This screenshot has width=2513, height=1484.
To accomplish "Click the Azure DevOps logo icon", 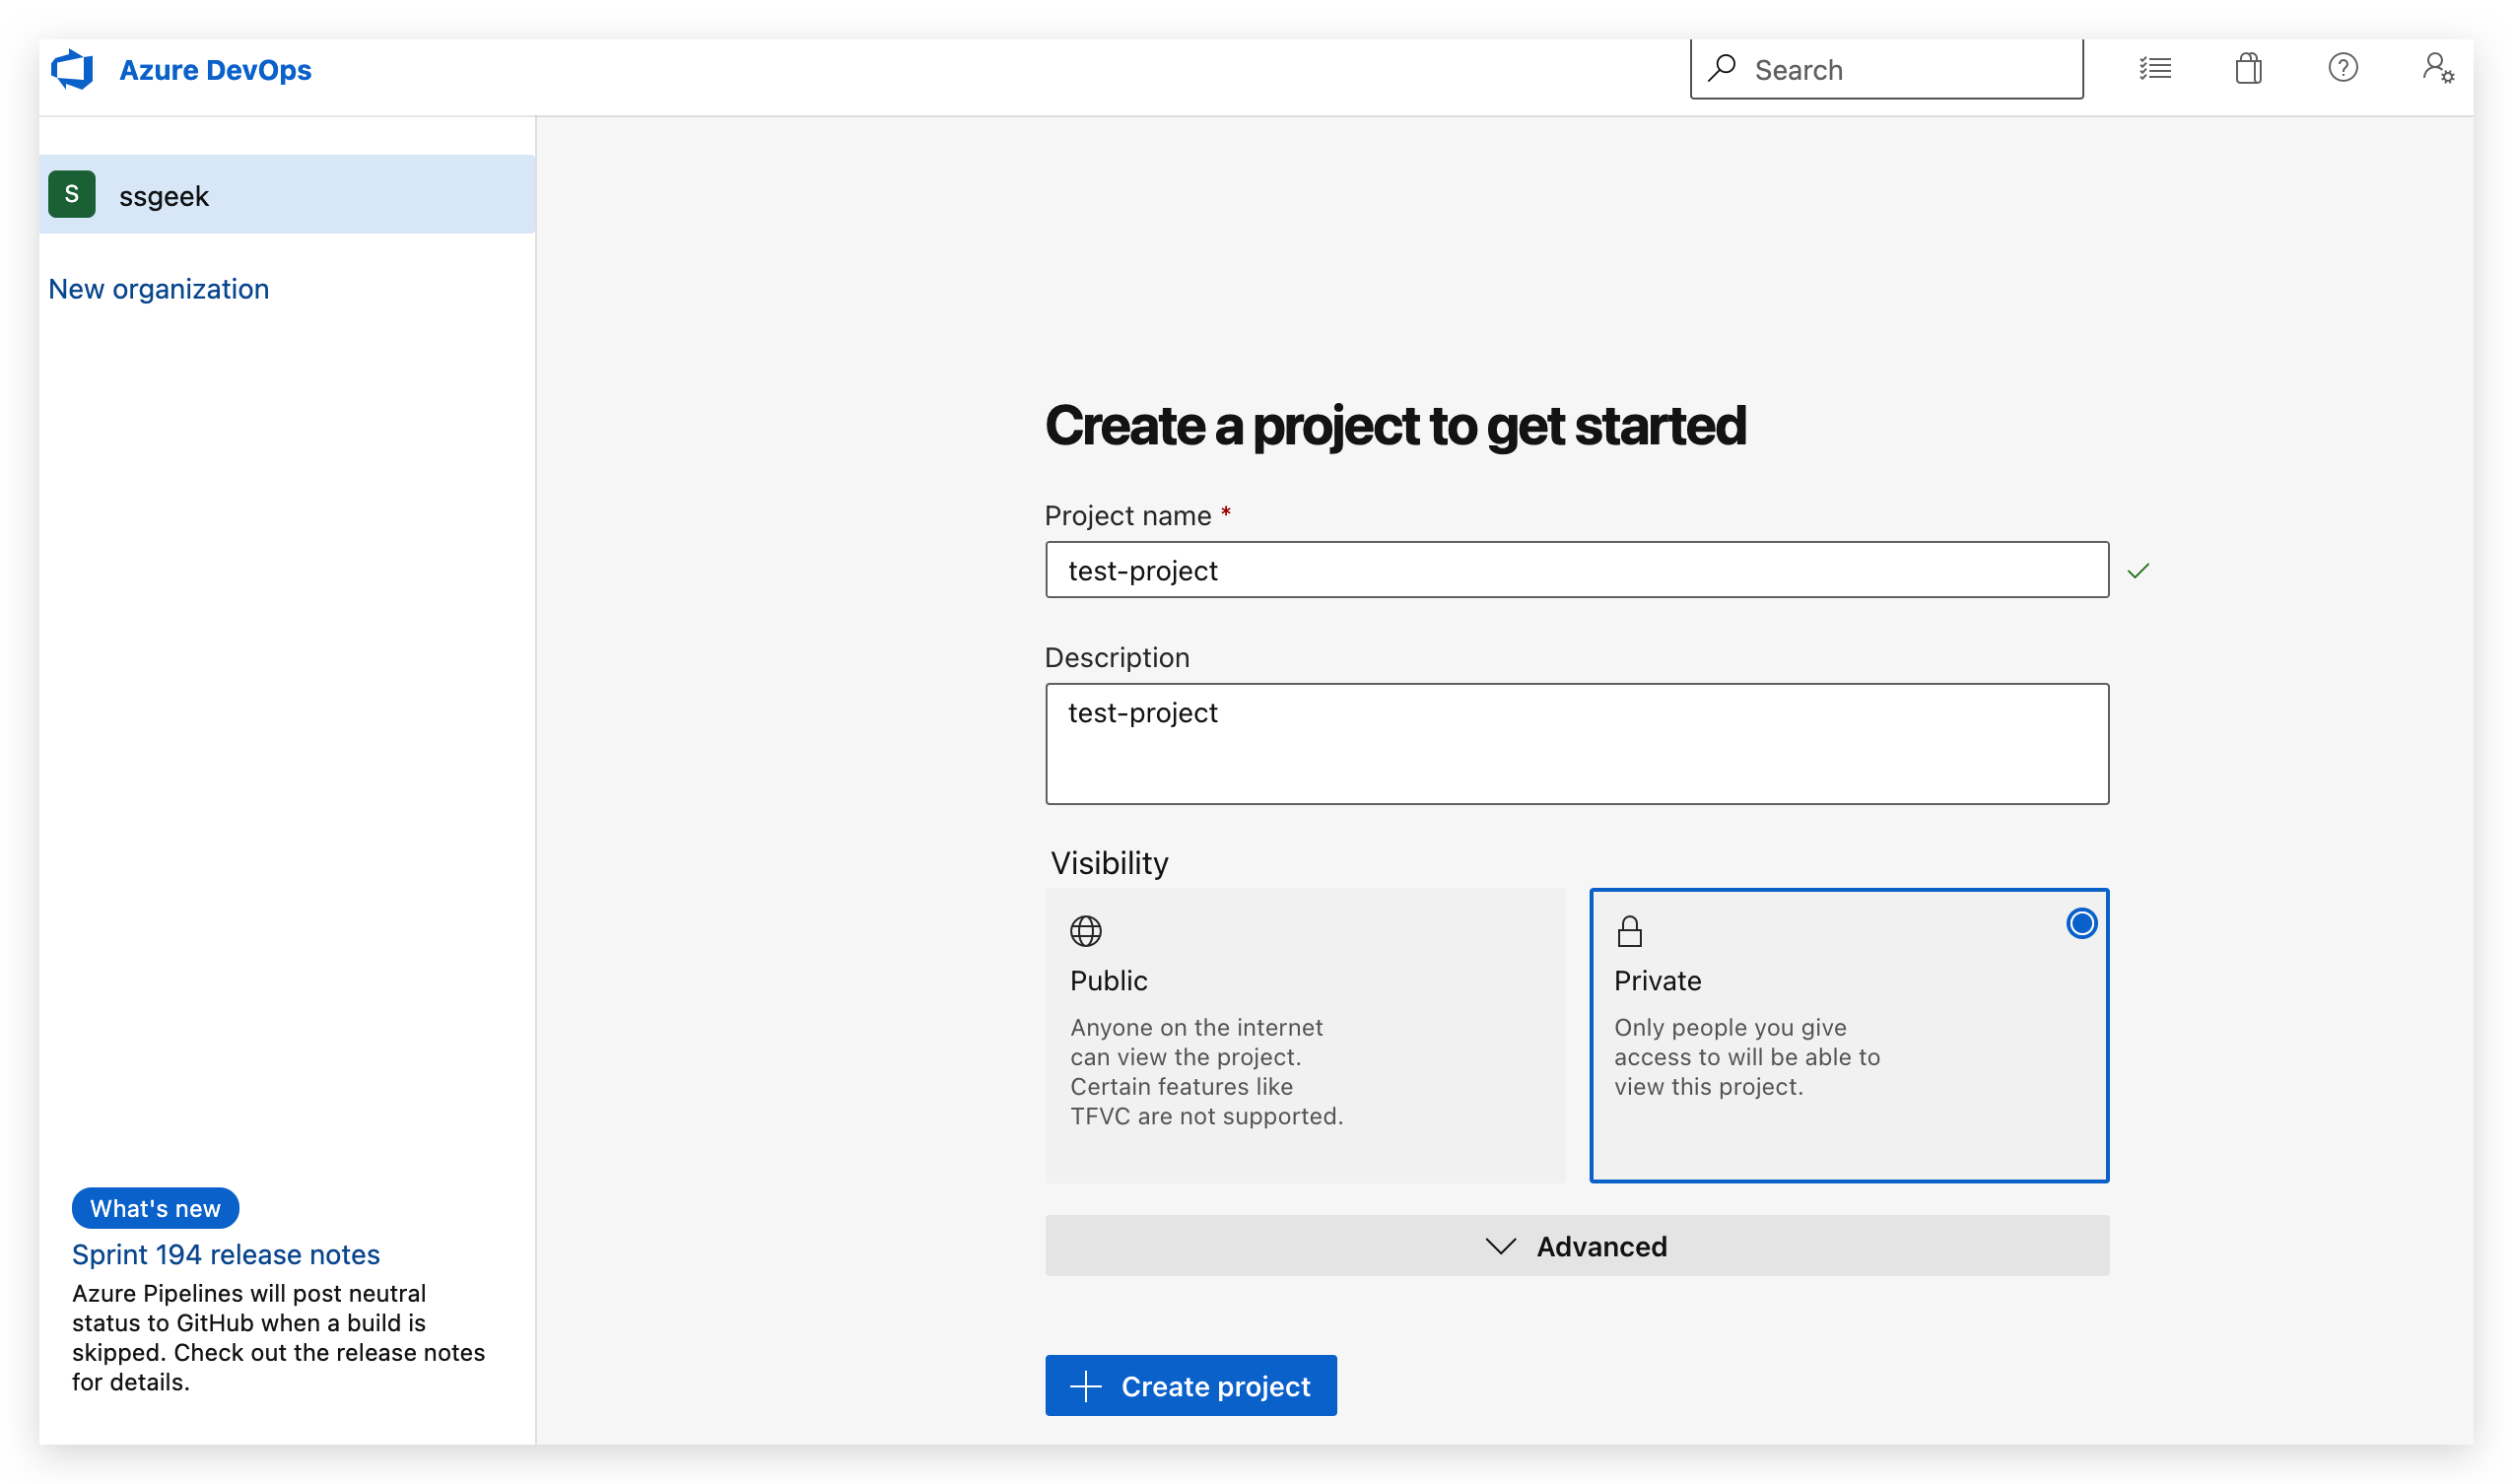I will 72,70.
